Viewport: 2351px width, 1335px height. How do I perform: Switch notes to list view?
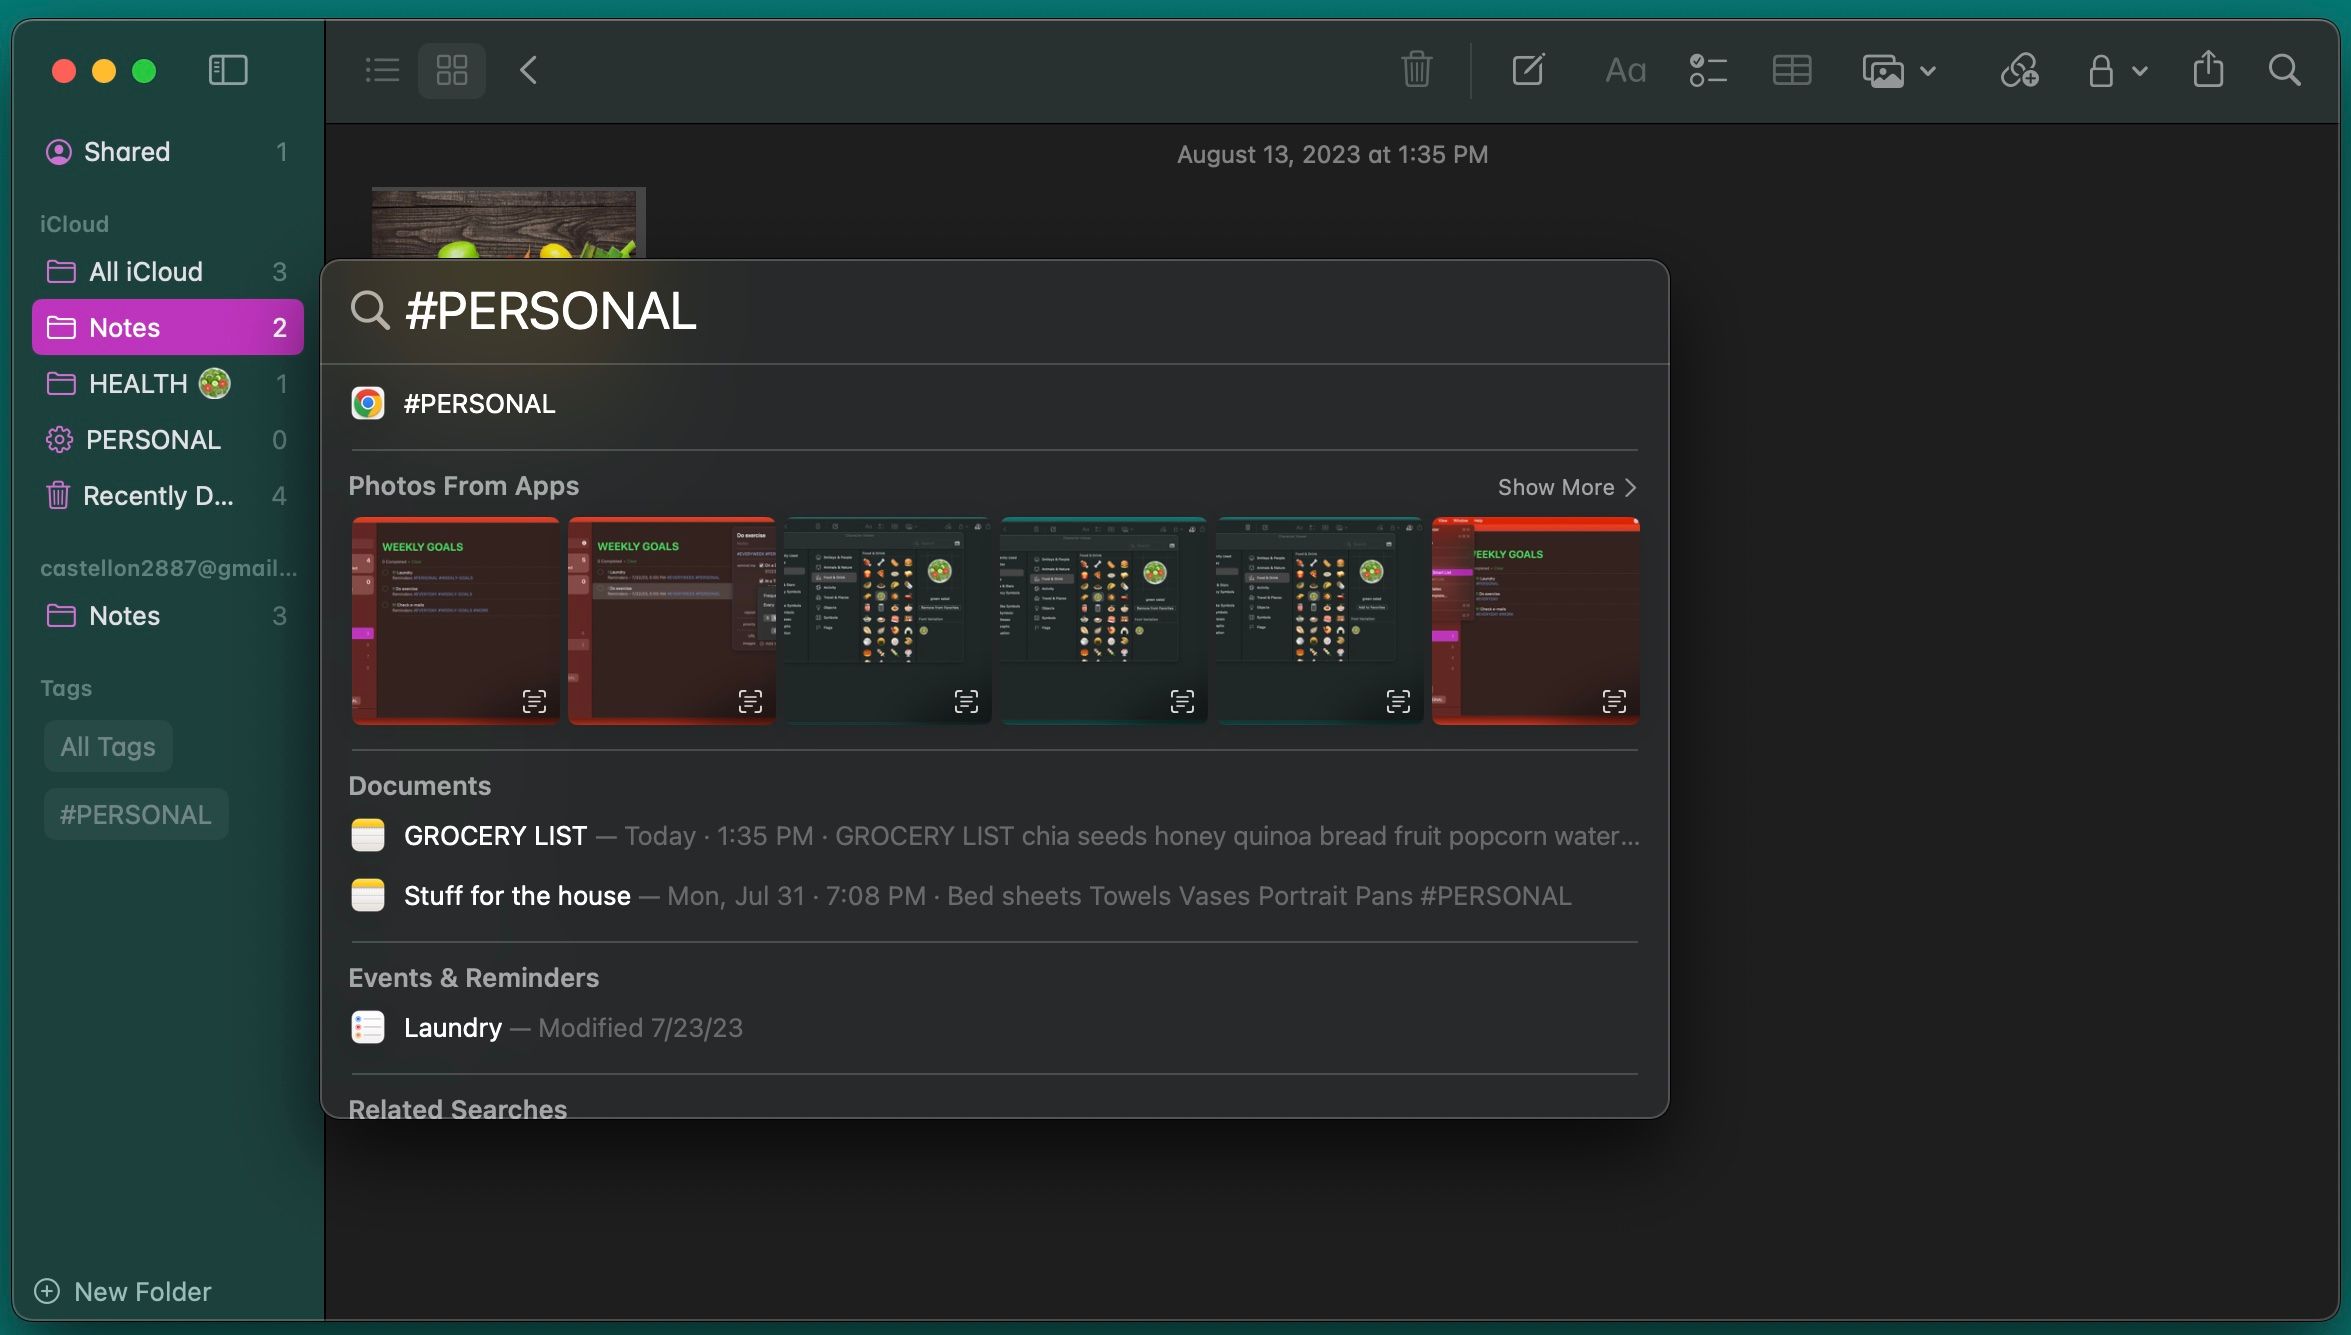[x=381, y=70]
